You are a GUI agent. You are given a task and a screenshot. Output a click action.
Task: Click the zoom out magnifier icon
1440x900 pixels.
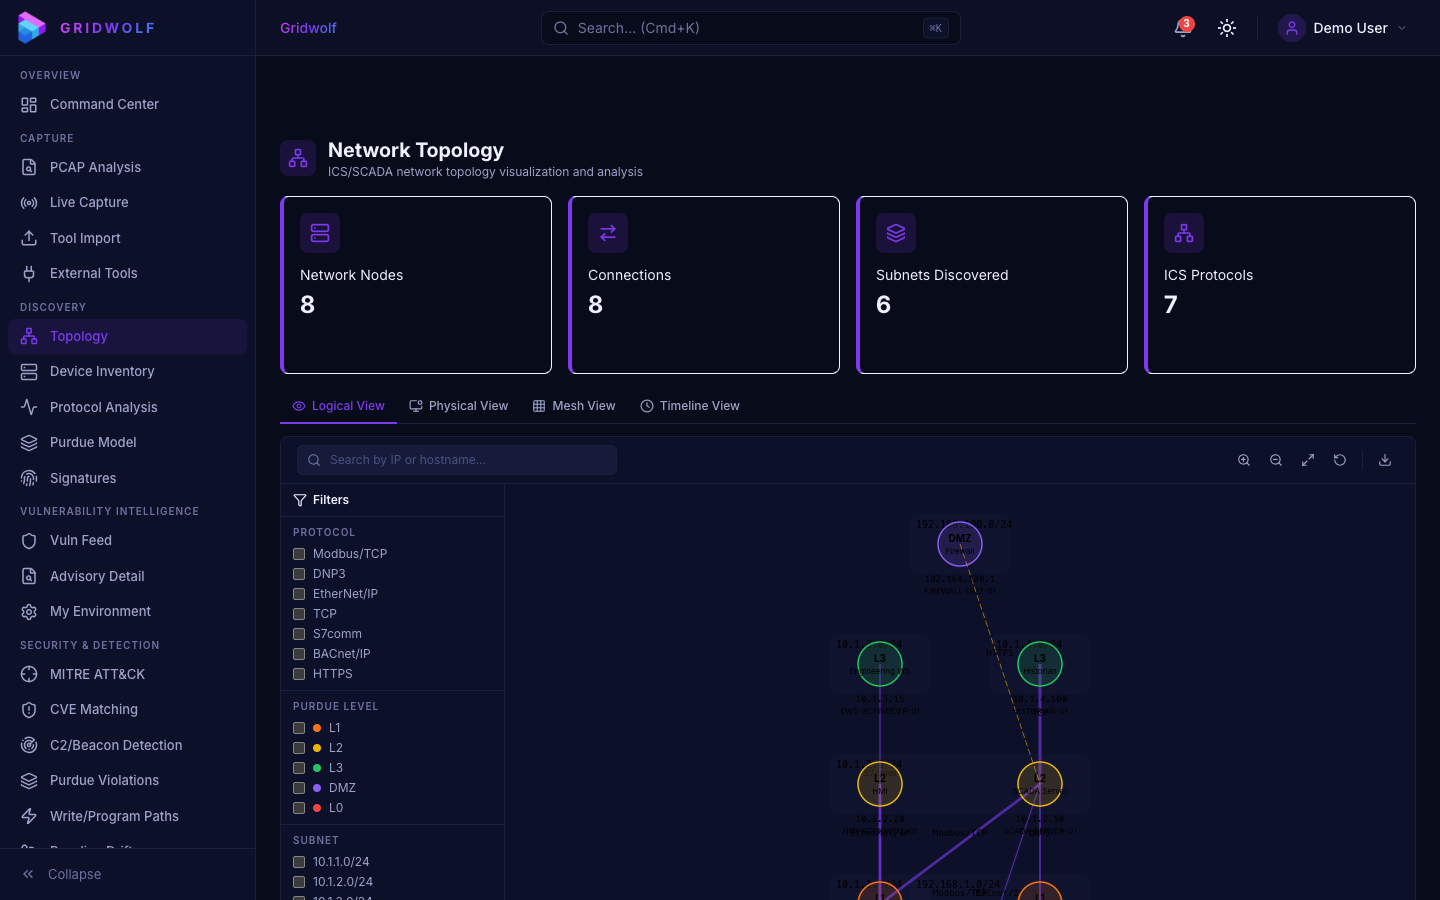click(x=1276, y=460)
